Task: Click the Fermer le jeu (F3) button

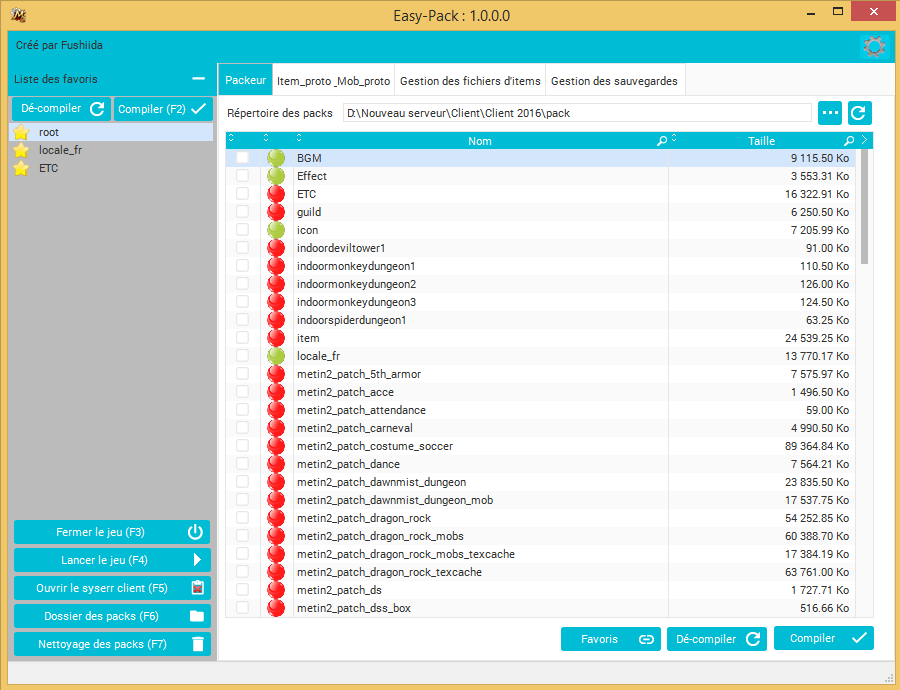Action: pyautogui.click(x=112, y=532)
